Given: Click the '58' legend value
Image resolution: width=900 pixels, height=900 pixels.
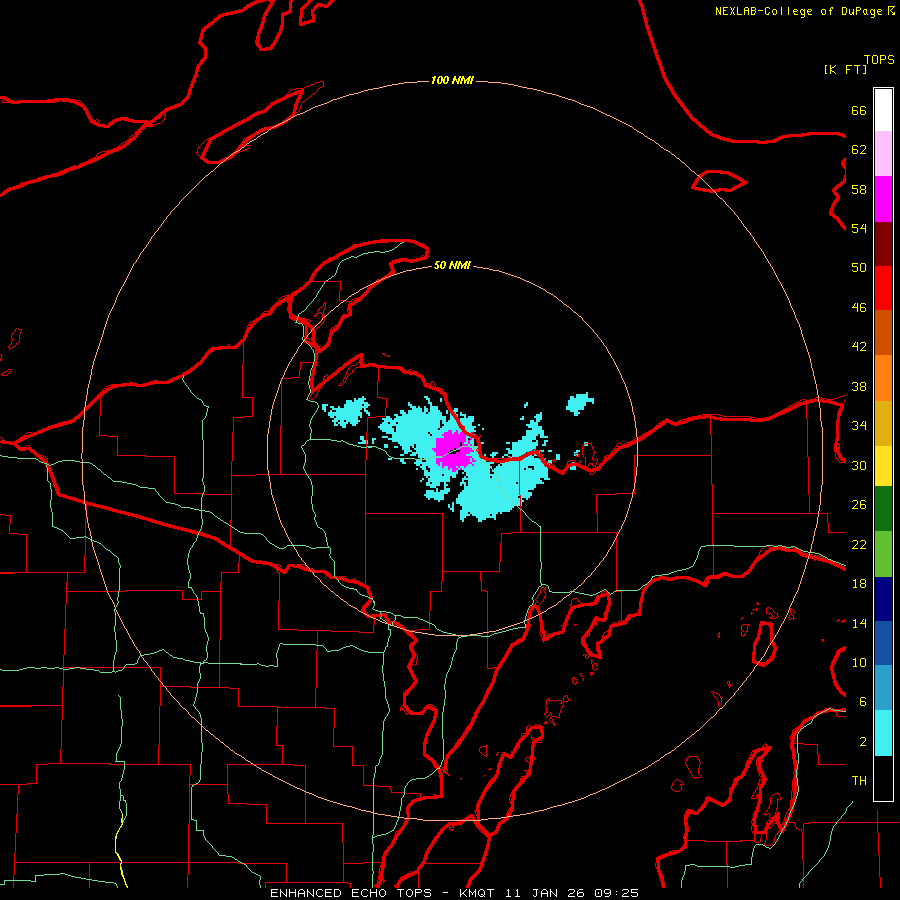Looking at the screenshot, I should pos(859,189).
